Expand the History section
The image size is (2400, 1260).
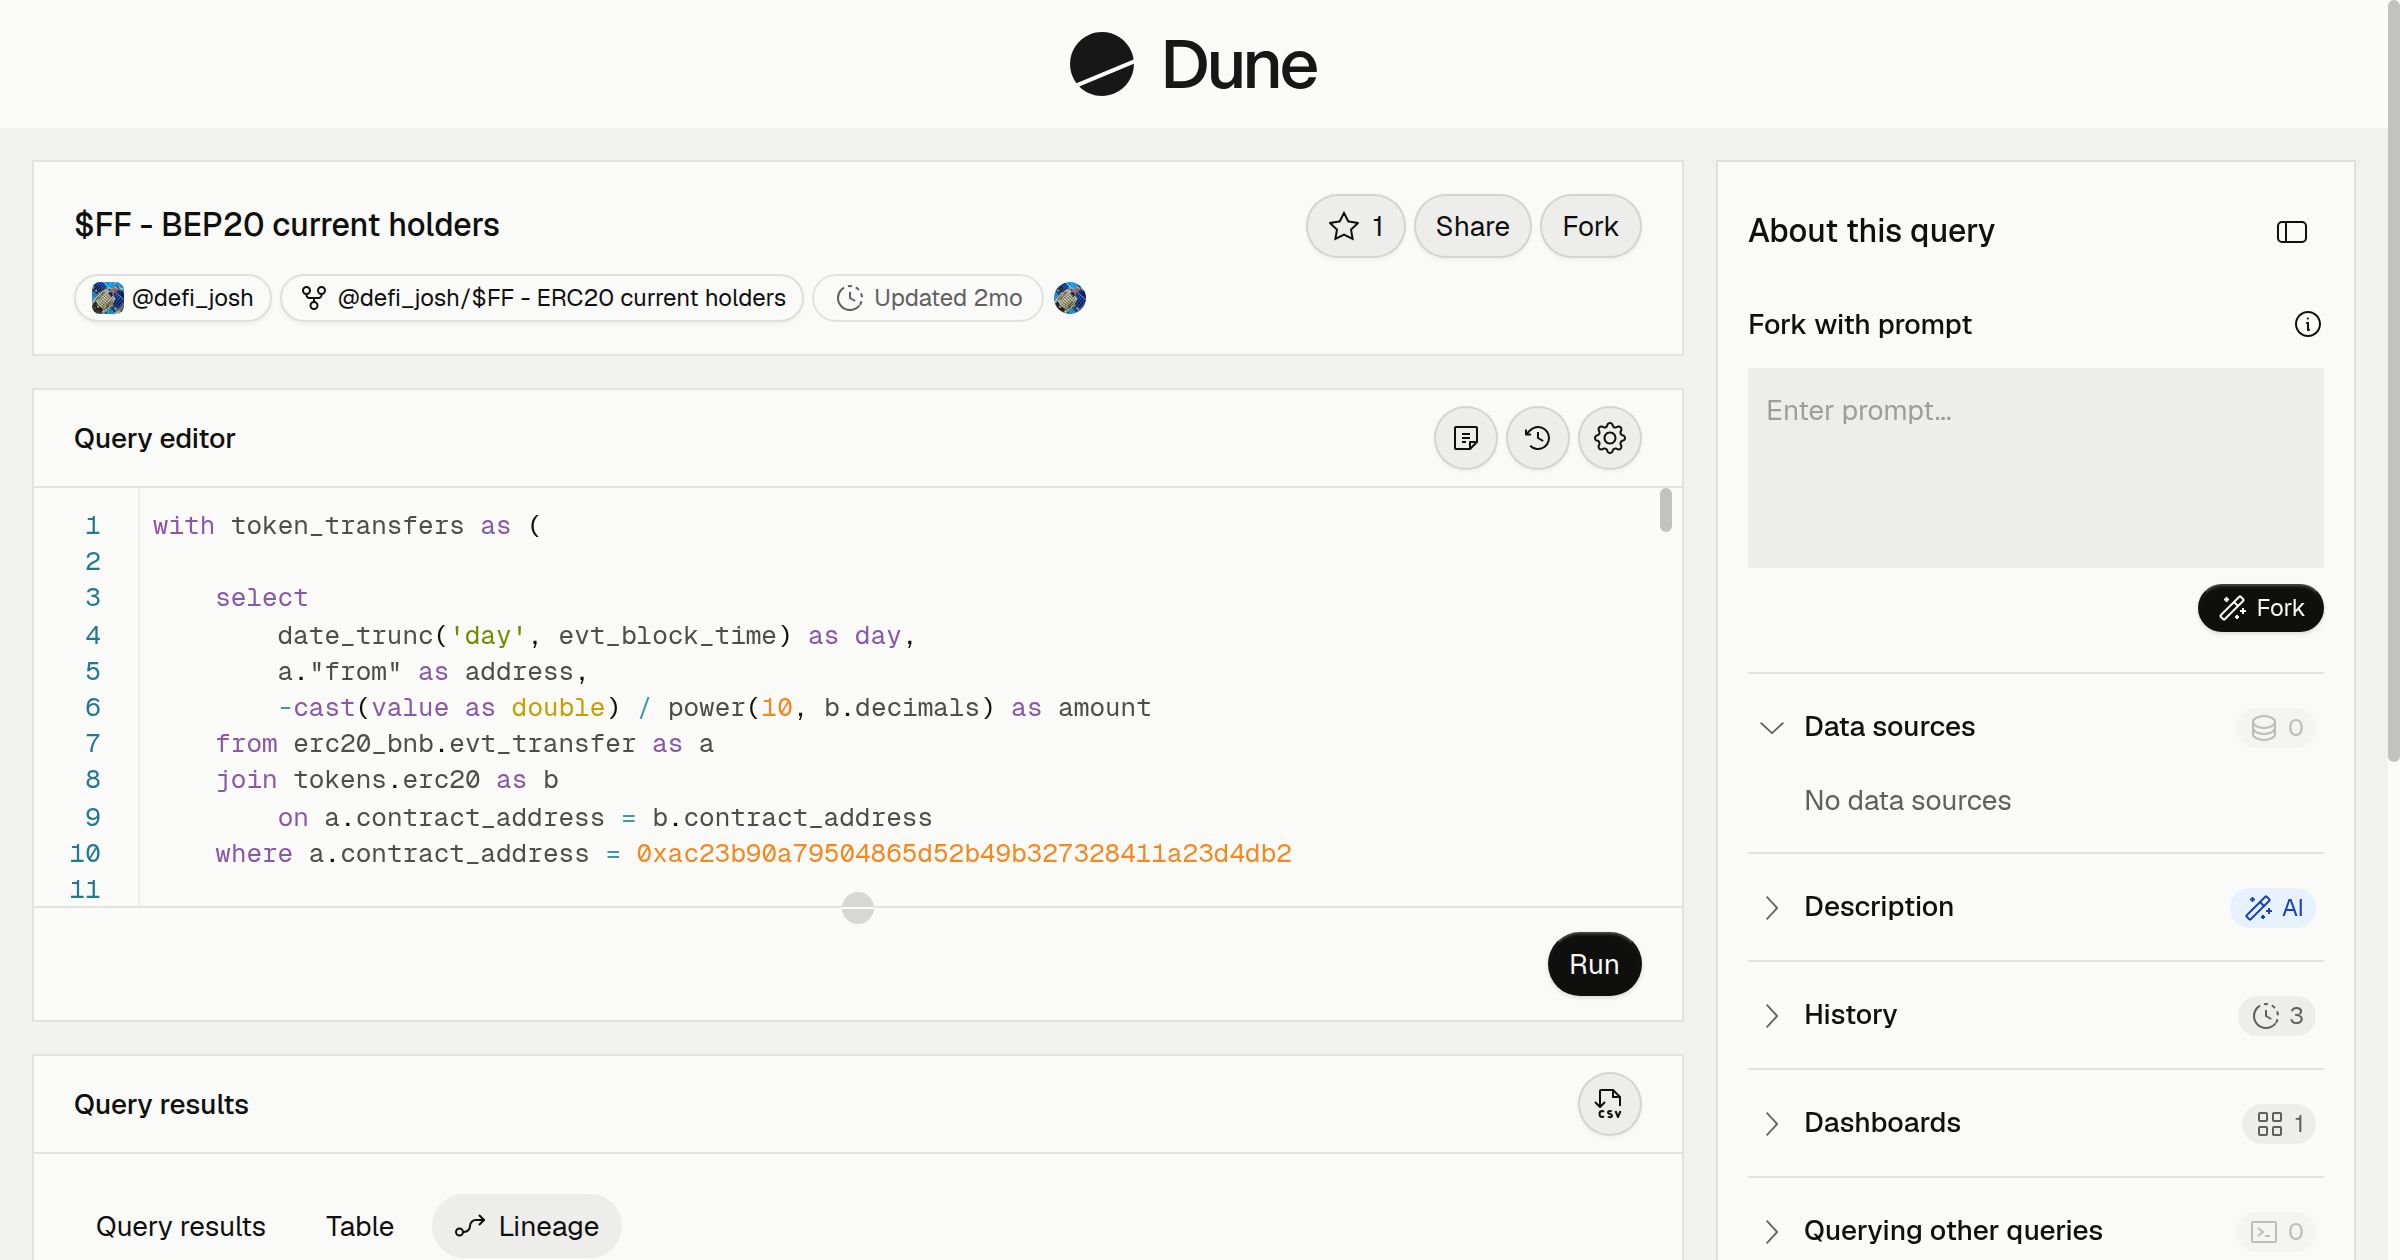pyautogui.click(x=1771, y=1015)
